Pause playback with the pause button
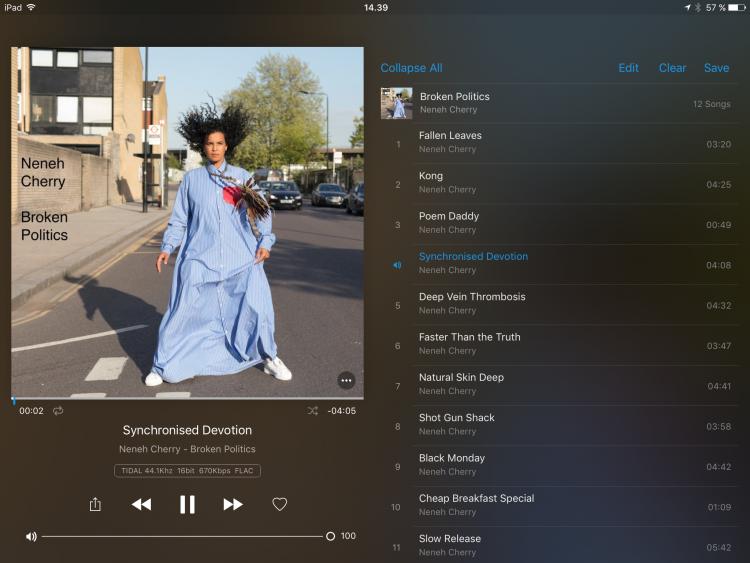Screen dimensions: 750x563 pos(187,504)
